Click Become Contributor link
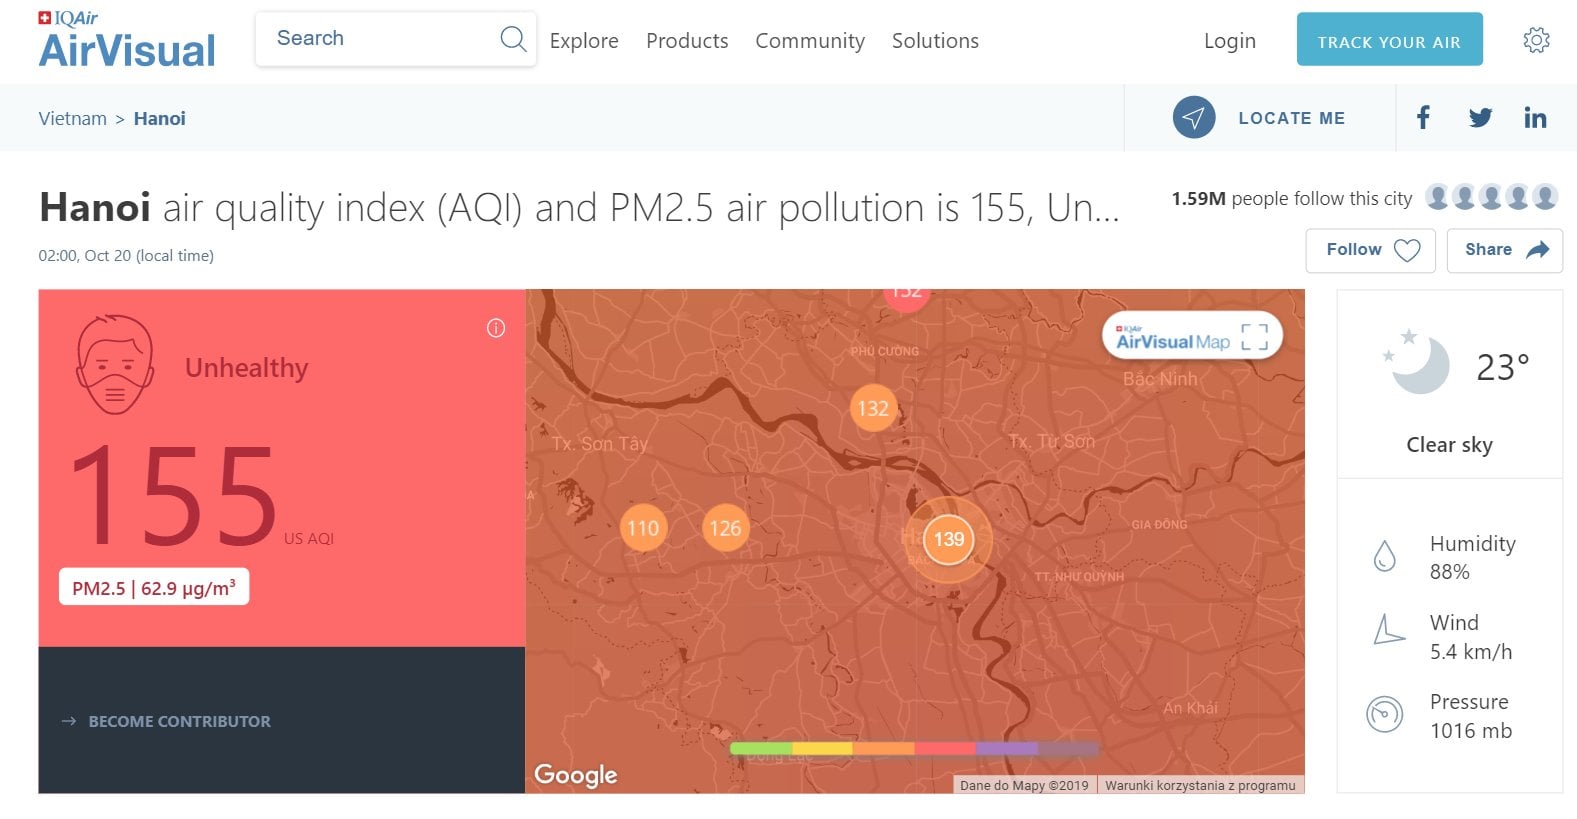Screen dimensions: 1577x819 click(179, 721)
